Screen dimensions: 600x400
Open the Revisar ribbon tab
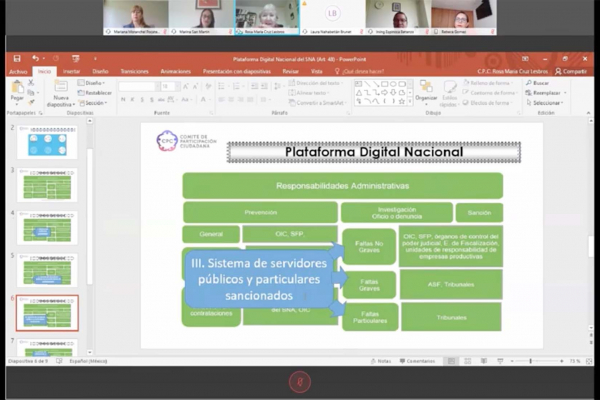pyautogui.click(x=290, y=72)
